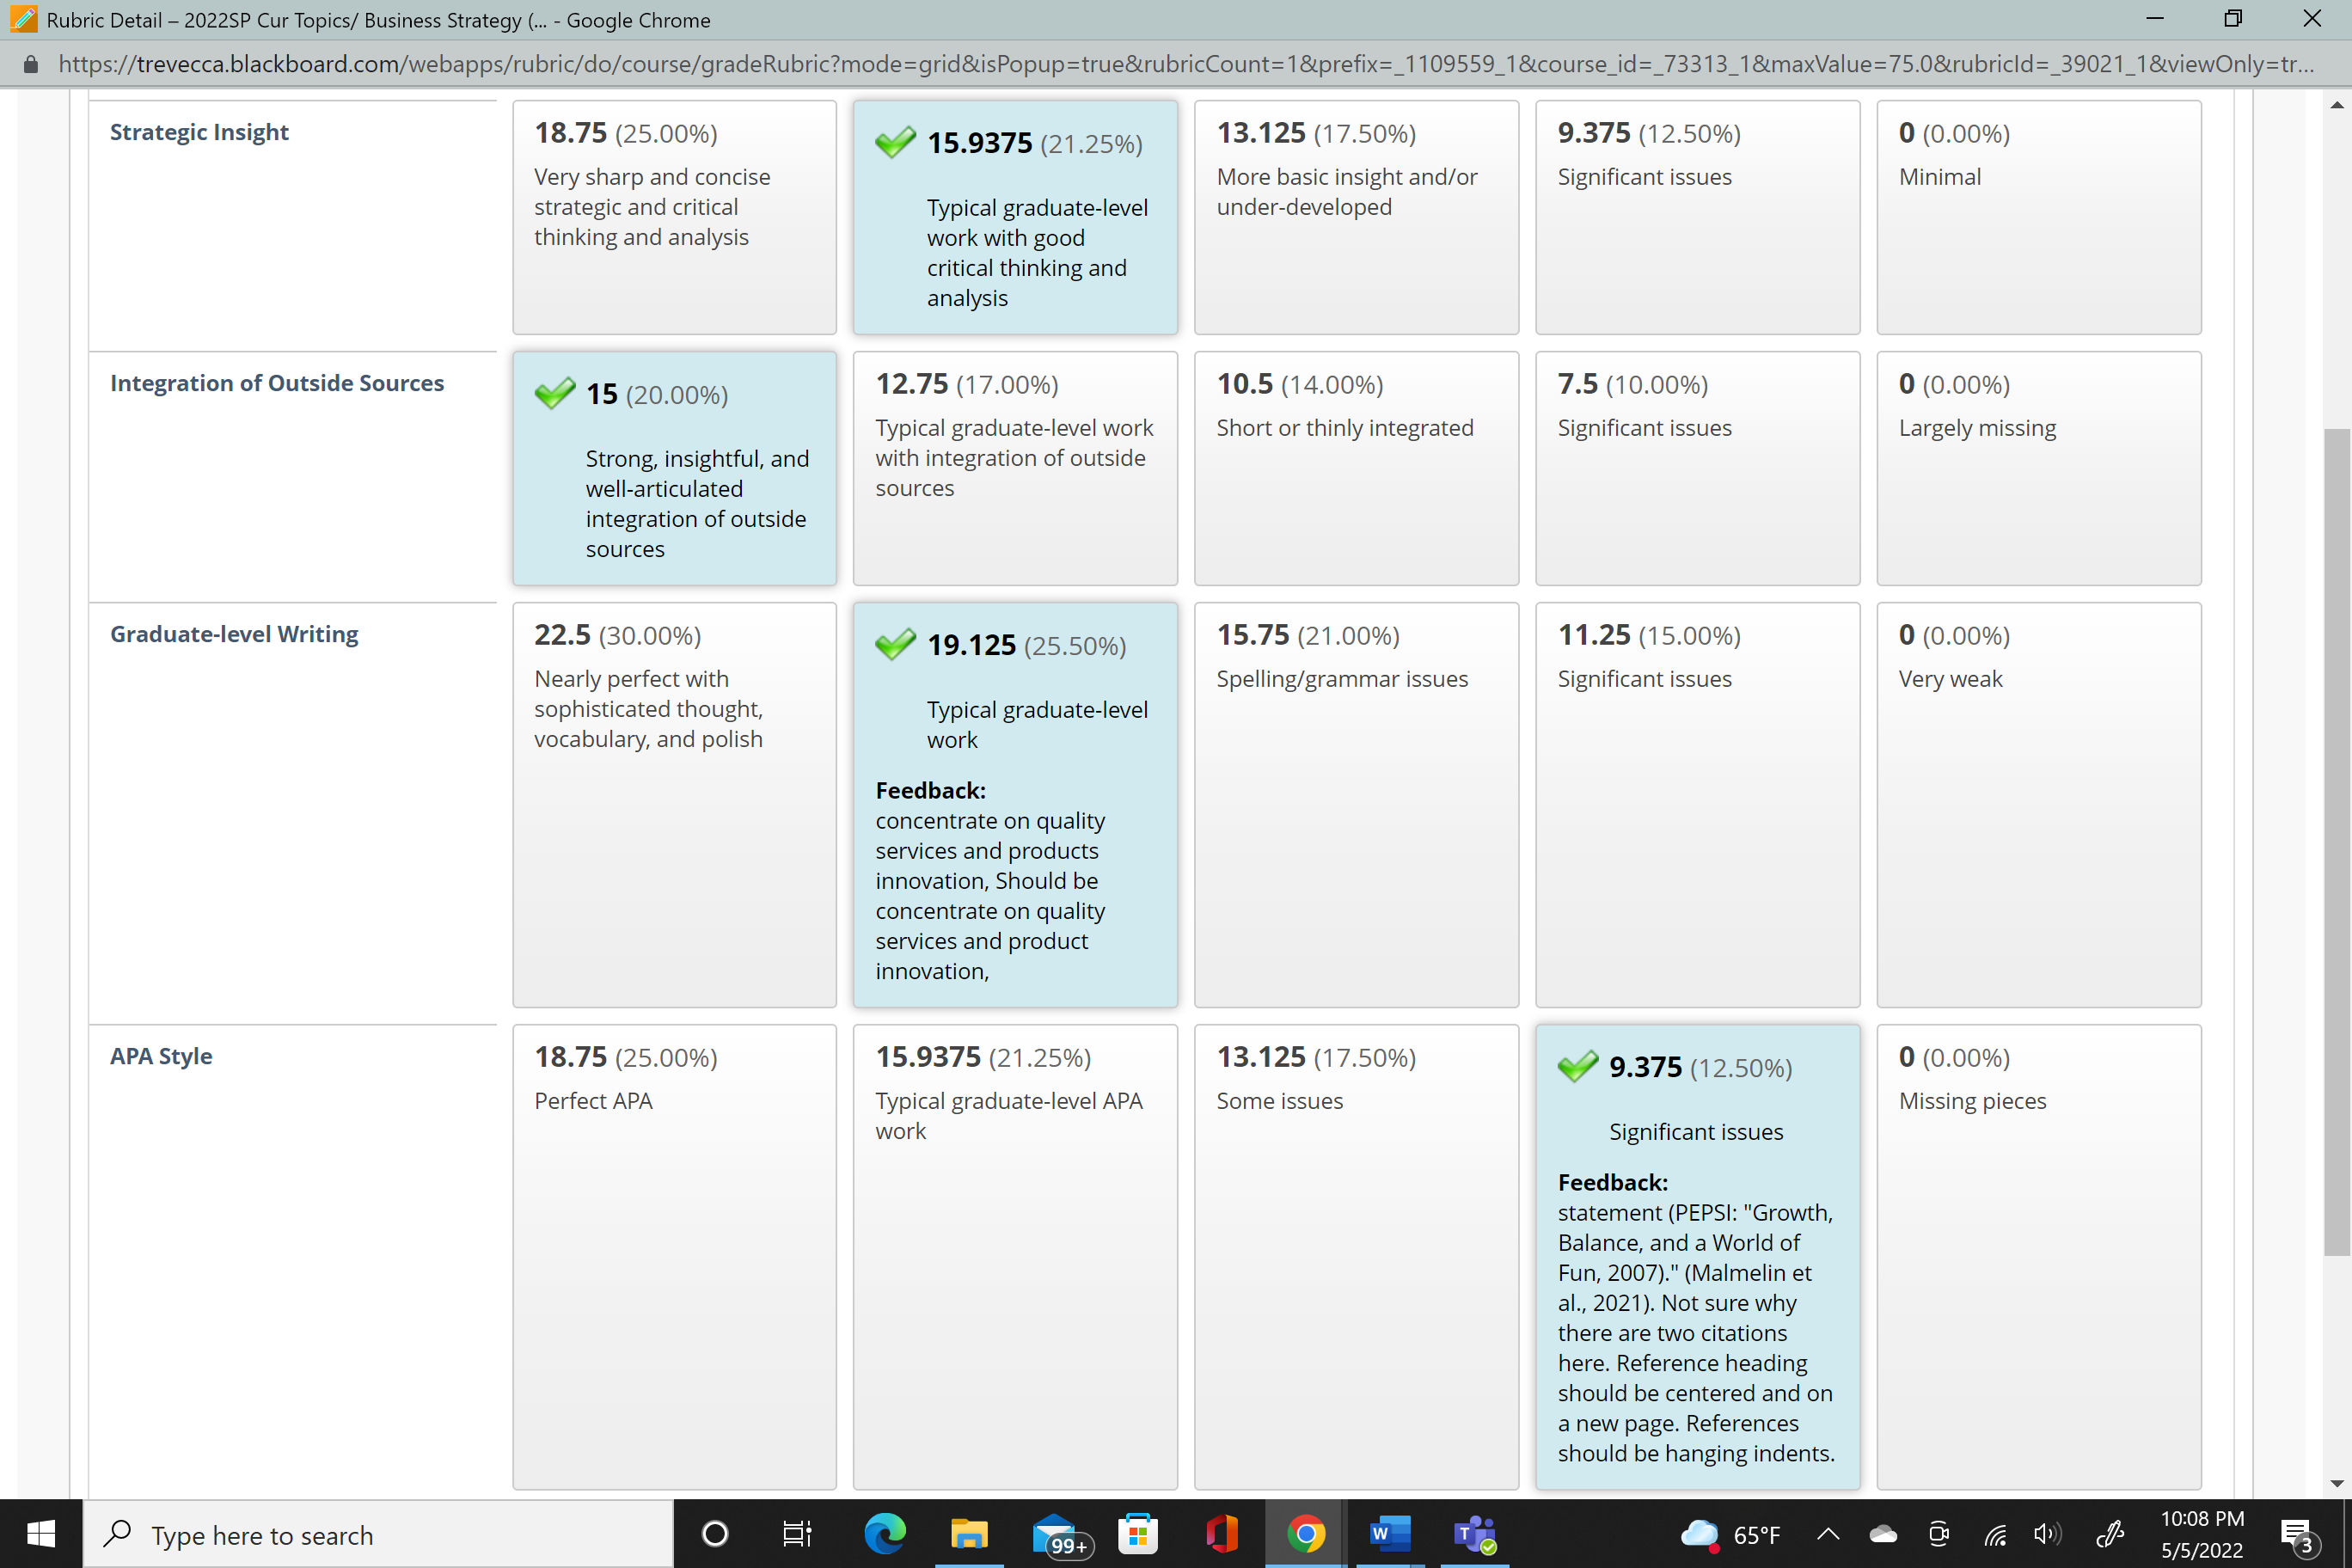2352x1568 pixels.
Task: Expand hidden system tray icons chevron
Action: tap(1827, 1534)
